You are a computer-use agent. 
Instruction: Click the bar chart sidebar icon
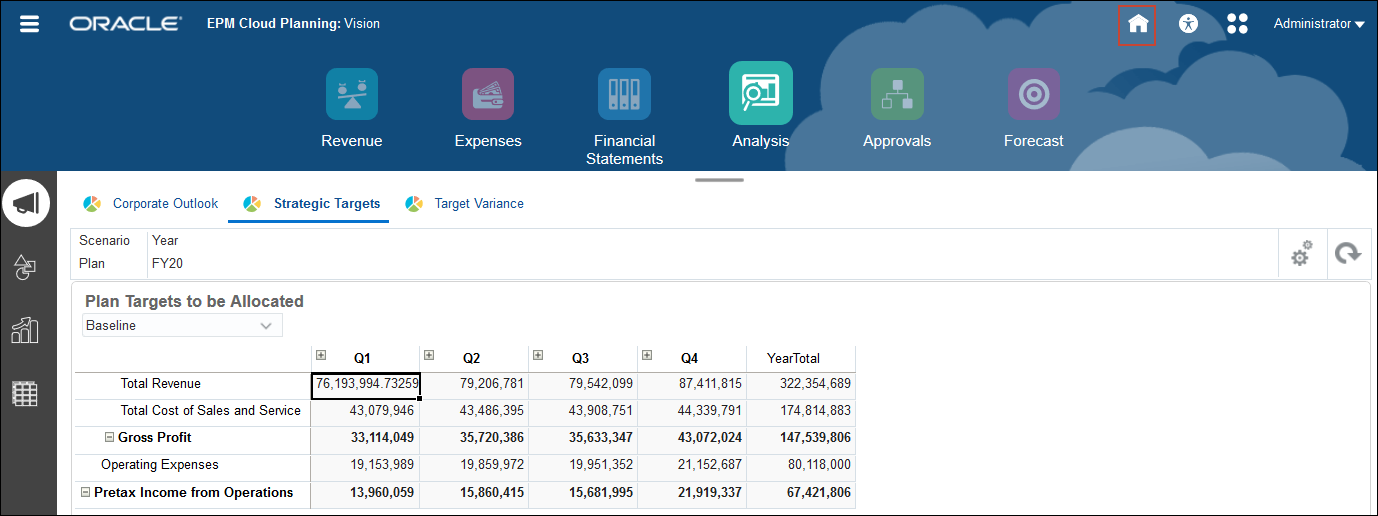[25, 330]
